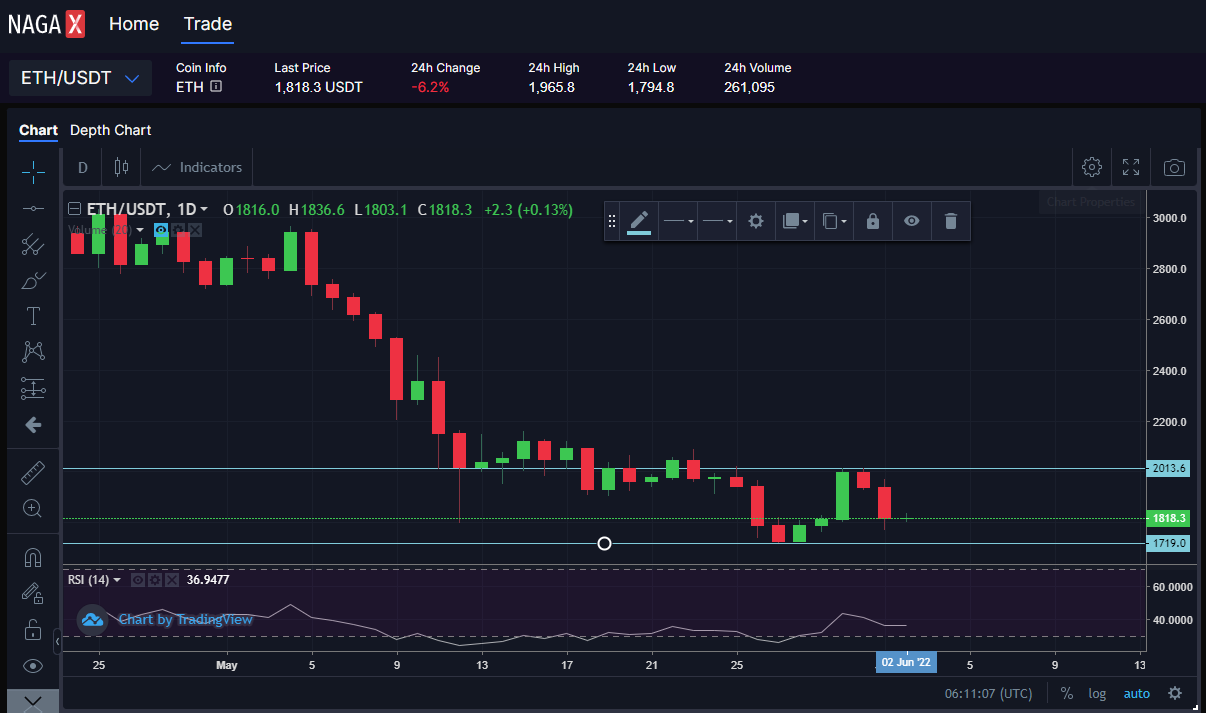Collapse the drawing toolbar with bottom chevron
This screenshot has height=713, width=1206.
pos(33,700)
